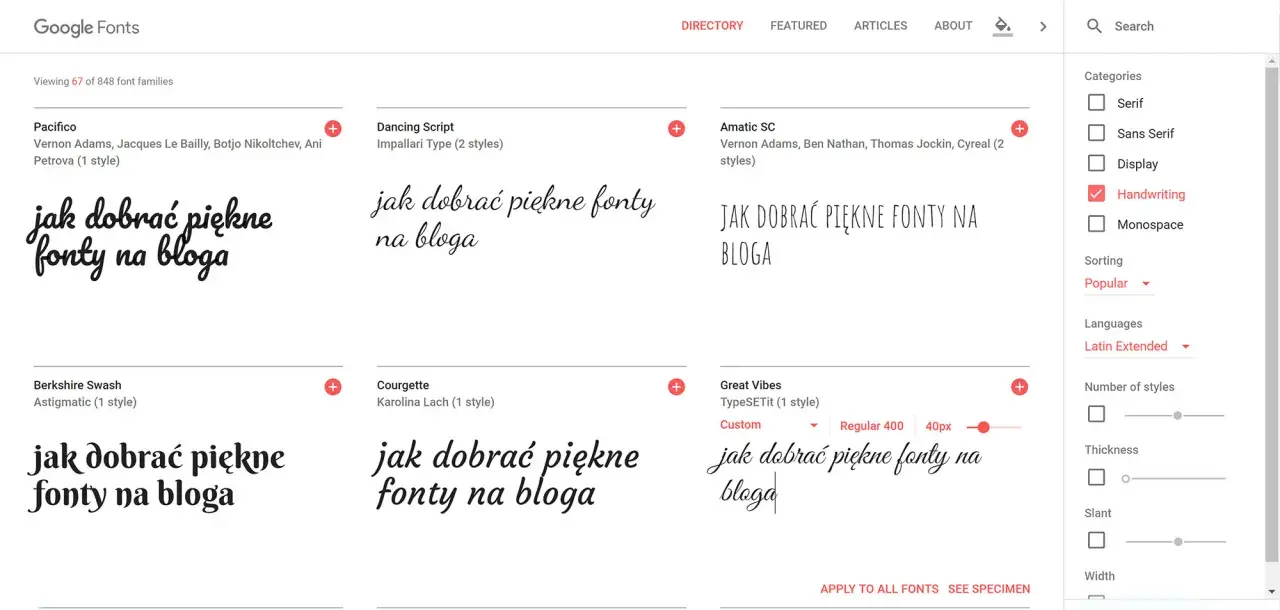
Task: Click 'Karolina Lach (1 style)' text
Action: (x=435, y=402)
